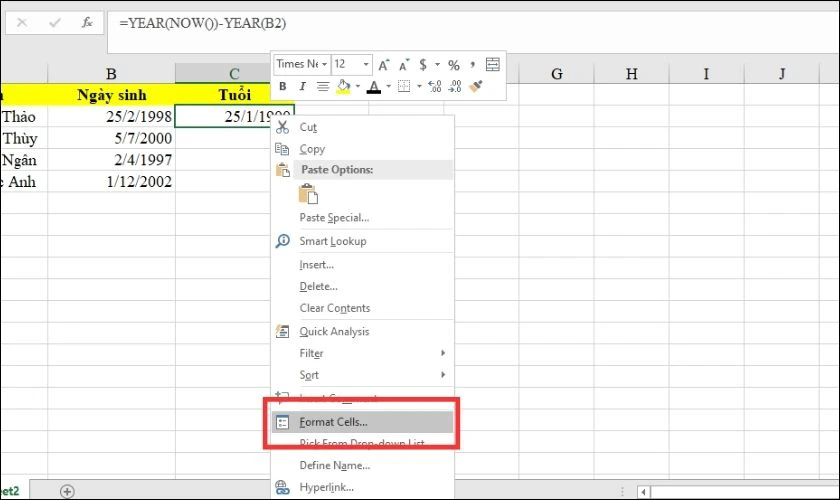The width and height of the screenshot is (840, 500).
Task: Toggle italic in the mini toolbar
Action: 302,86
